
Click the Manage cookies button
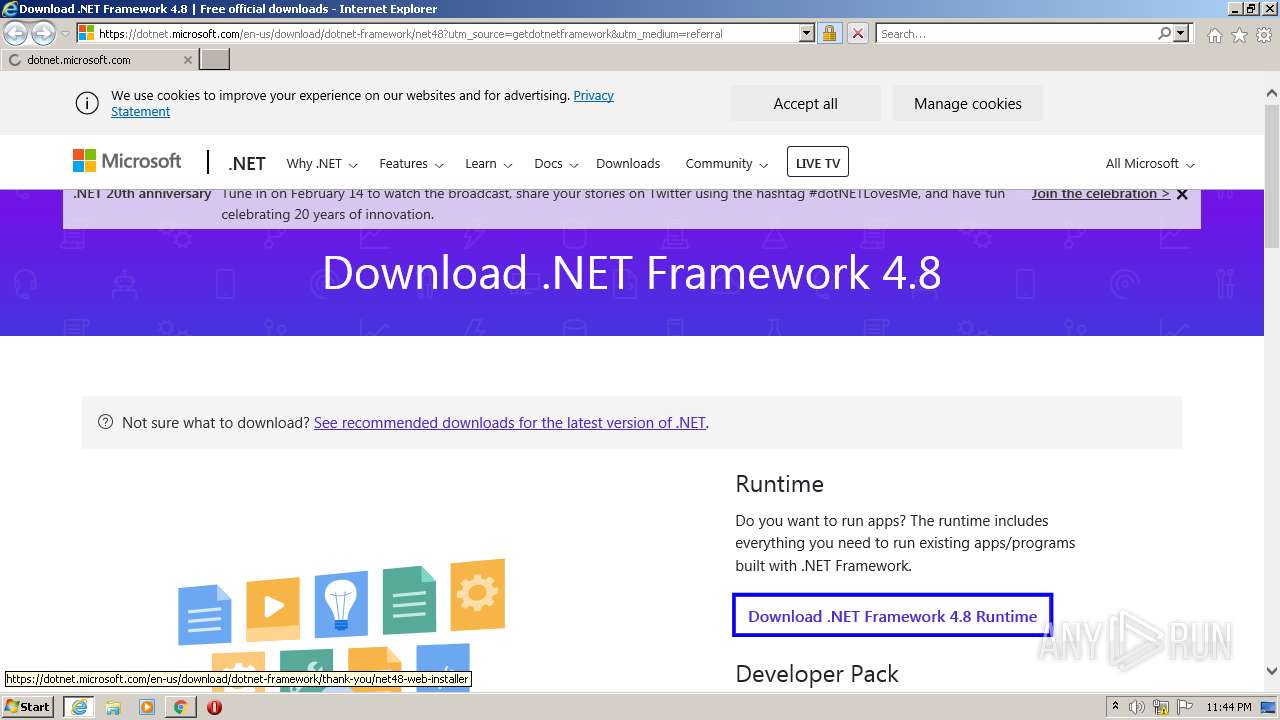[x=967, y=103]
